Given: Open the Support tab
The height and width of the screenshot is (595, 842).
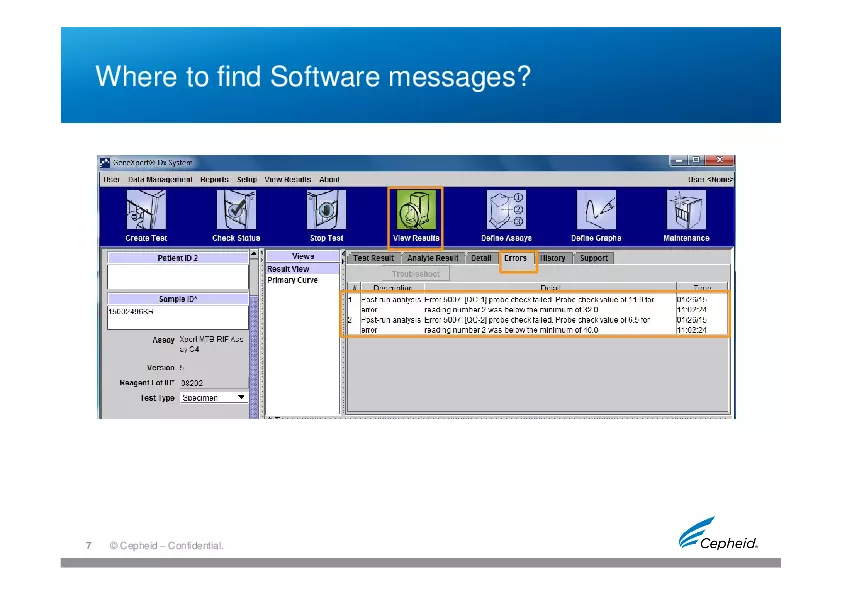Looking at the screenshot, I should (x=594, y=258).
